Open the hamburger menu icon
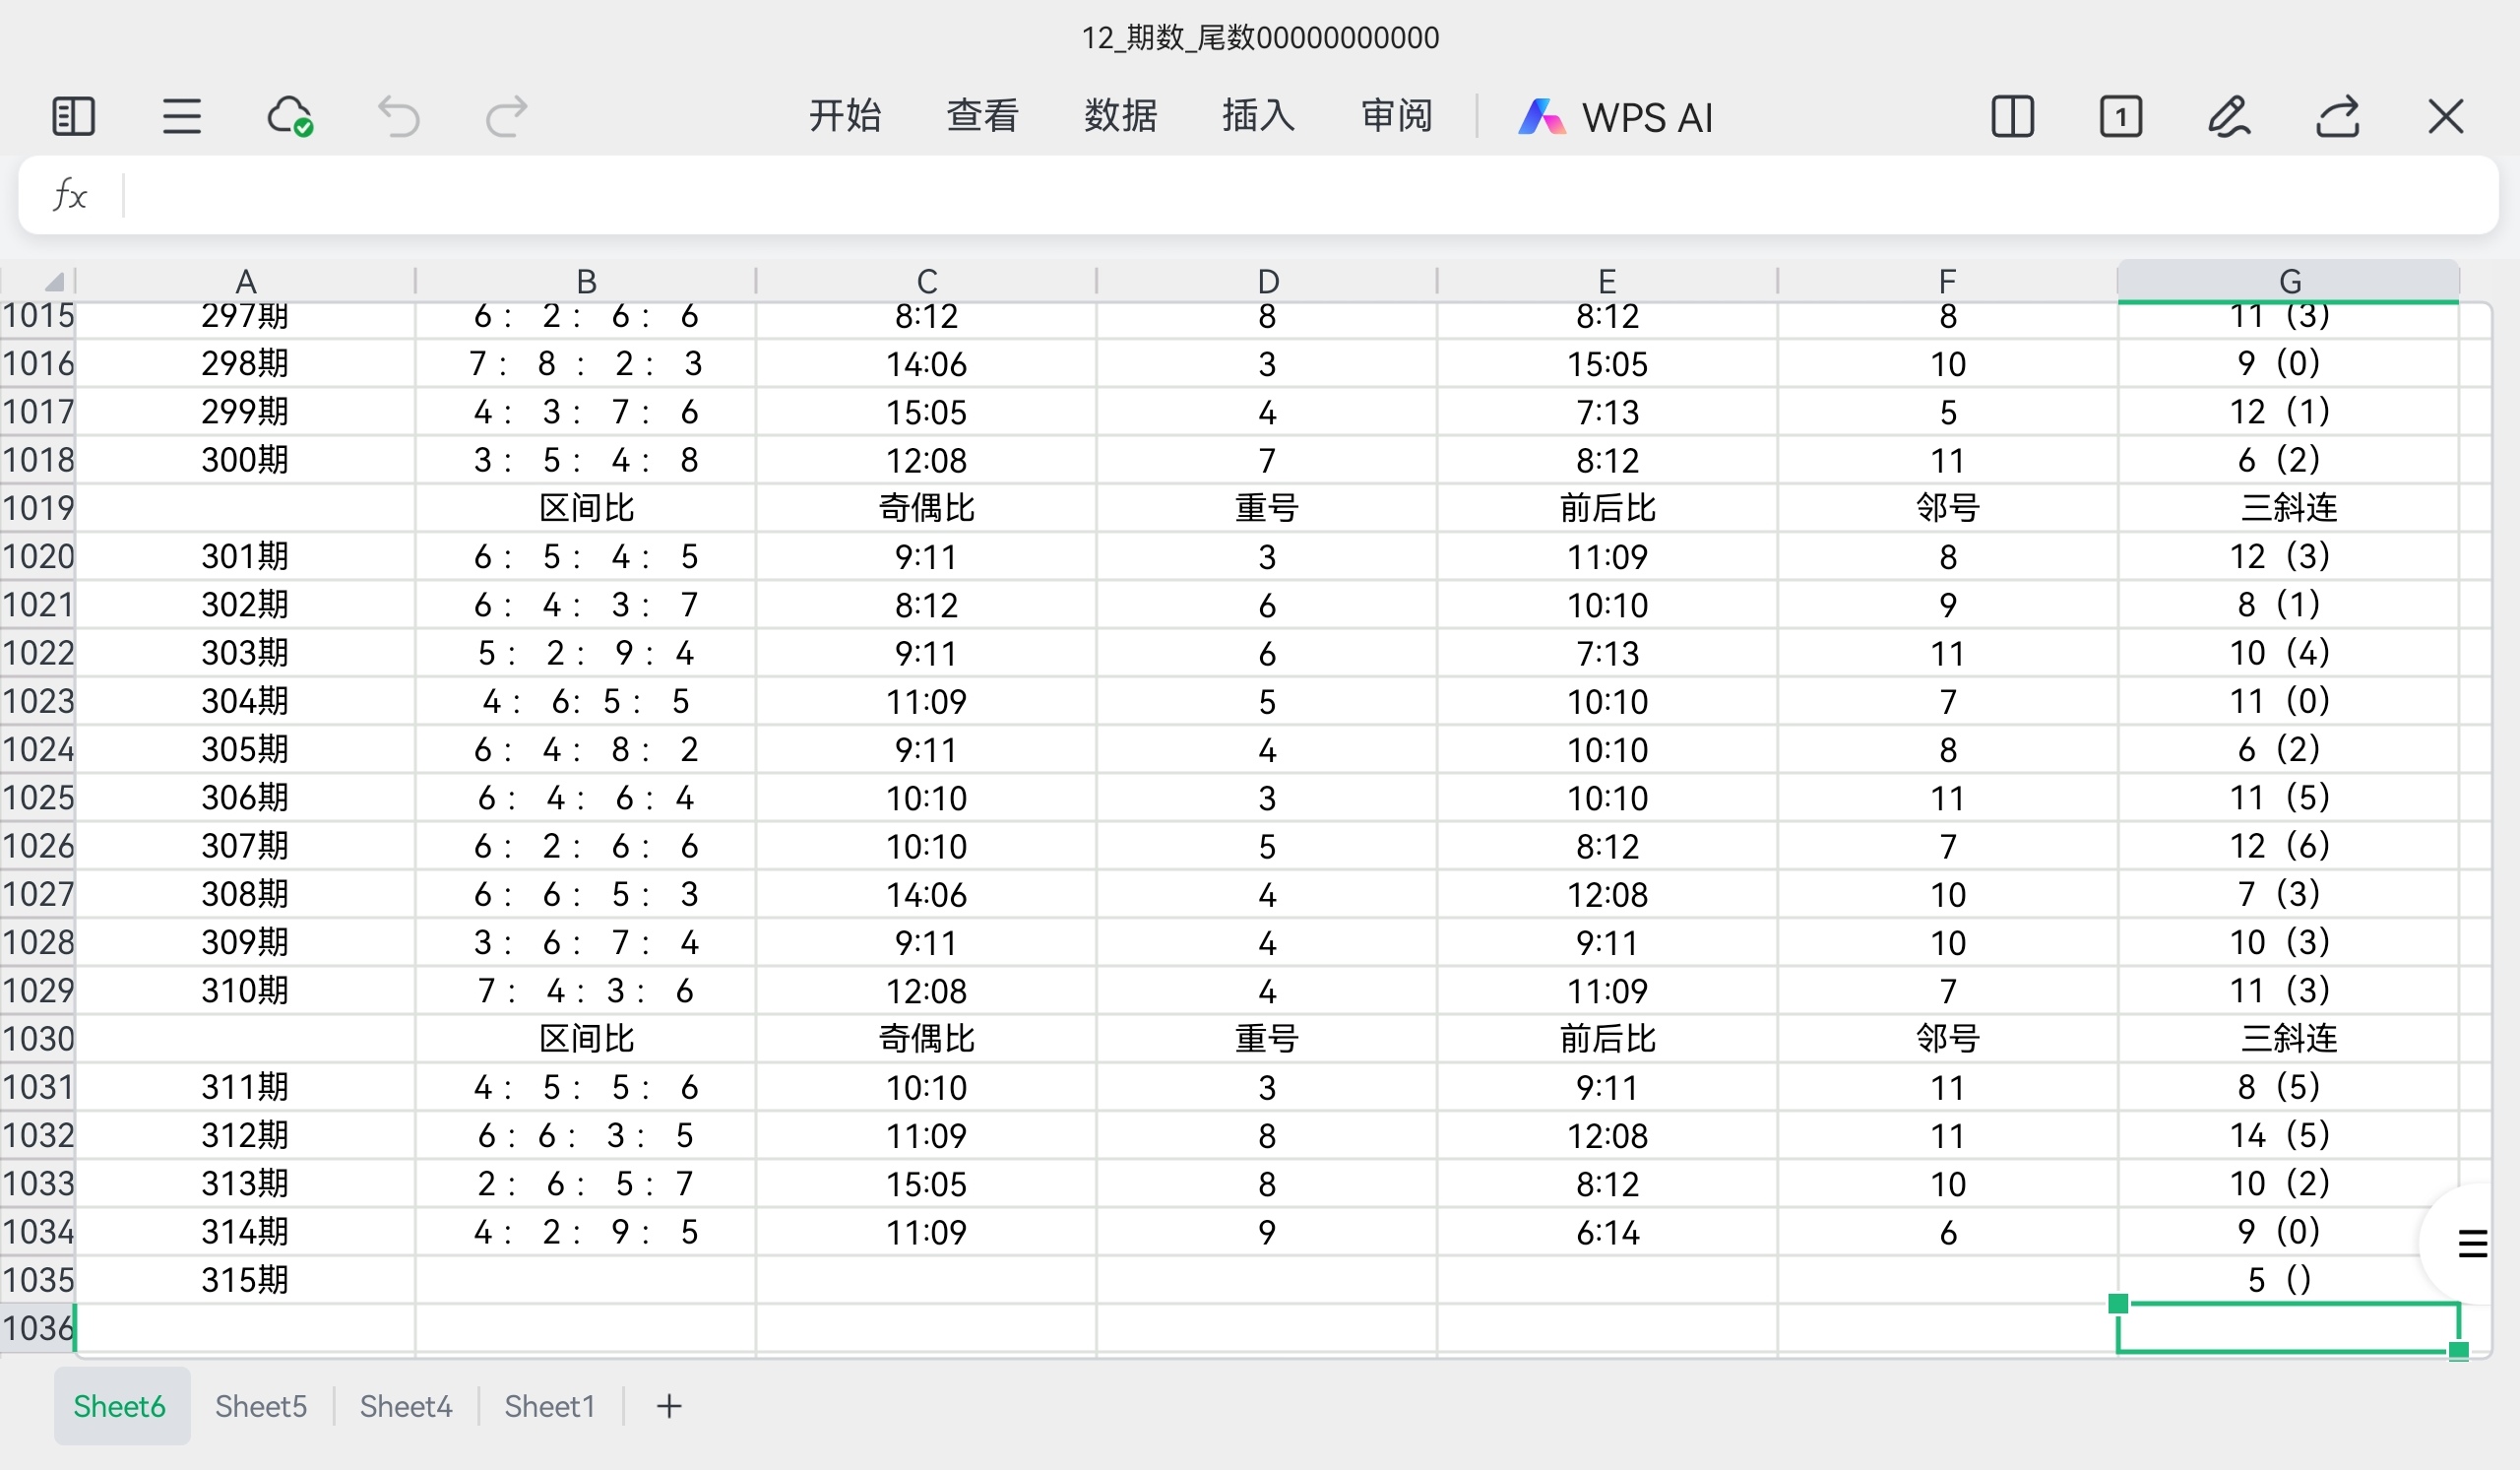The height and width of the screenshot is (1470, 2520). pos(181,117)
